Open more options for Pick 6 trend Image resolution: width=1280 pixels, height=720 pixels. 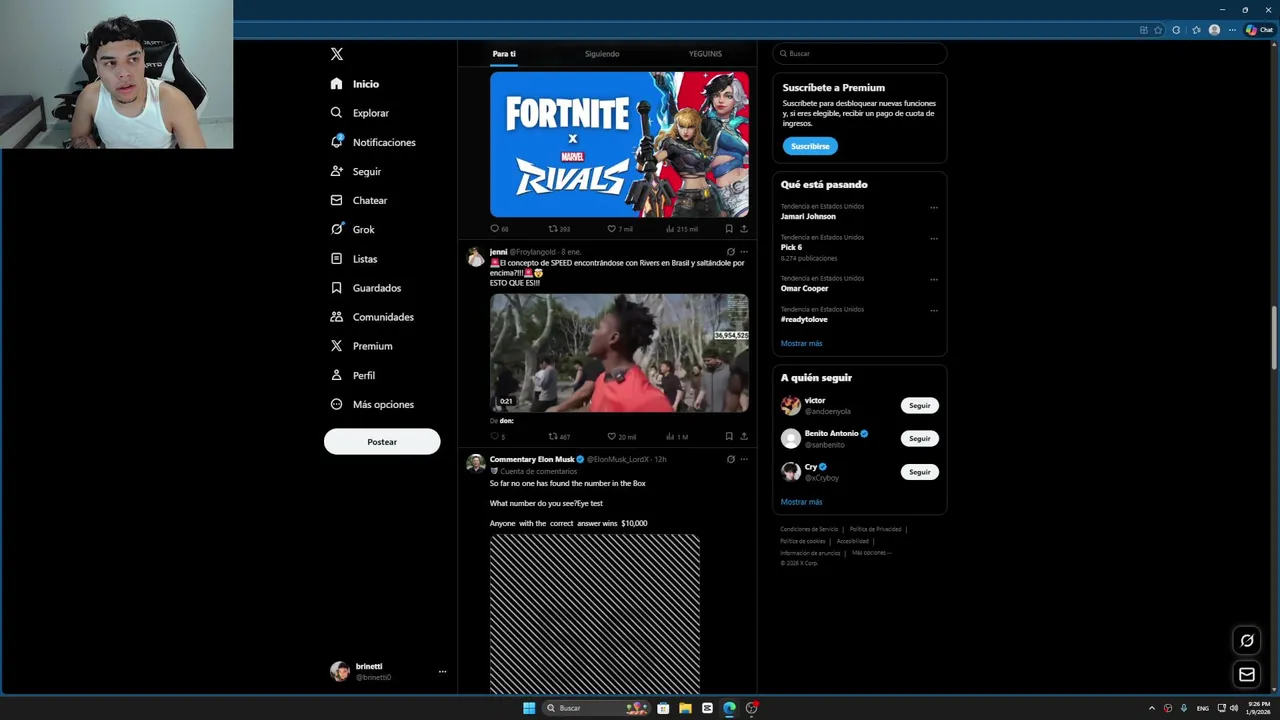click(x=934, y=239)
